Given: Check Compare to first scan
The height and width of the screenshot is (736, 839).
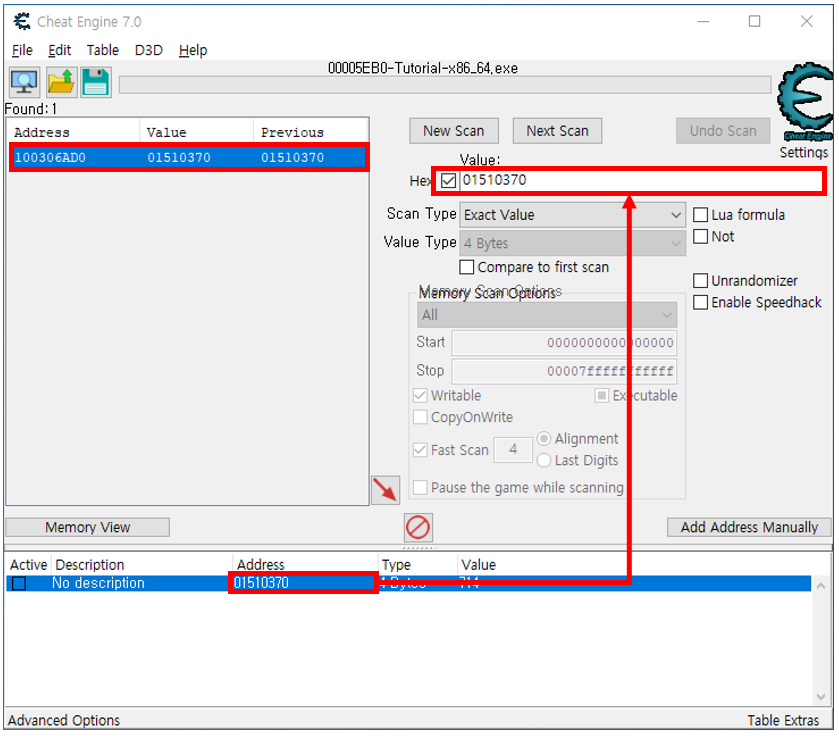Looking at the screenshot, I should [467, 267].
